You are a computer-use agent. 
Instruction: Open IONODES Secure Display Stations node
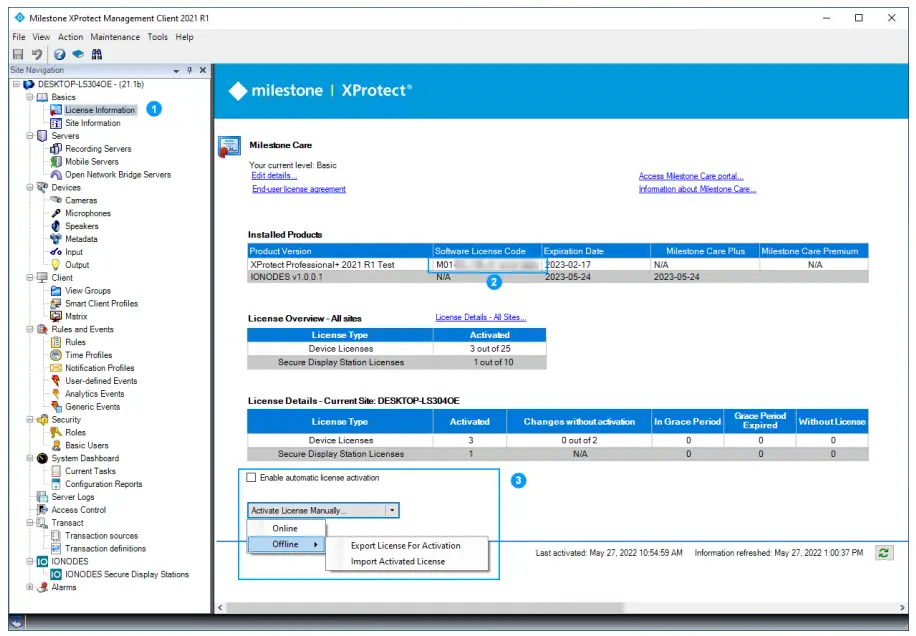126,575
